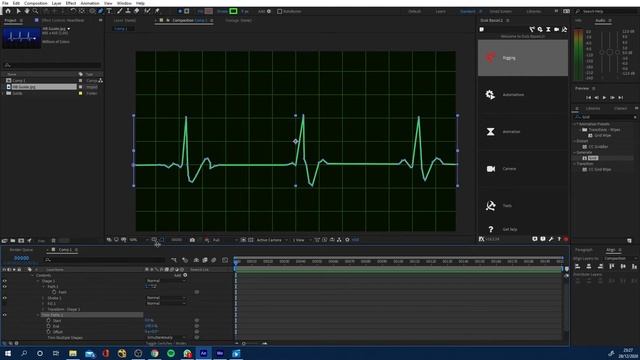Toggle stopwatch for Start property
640x360 pixels.
(x=49, y=321)
